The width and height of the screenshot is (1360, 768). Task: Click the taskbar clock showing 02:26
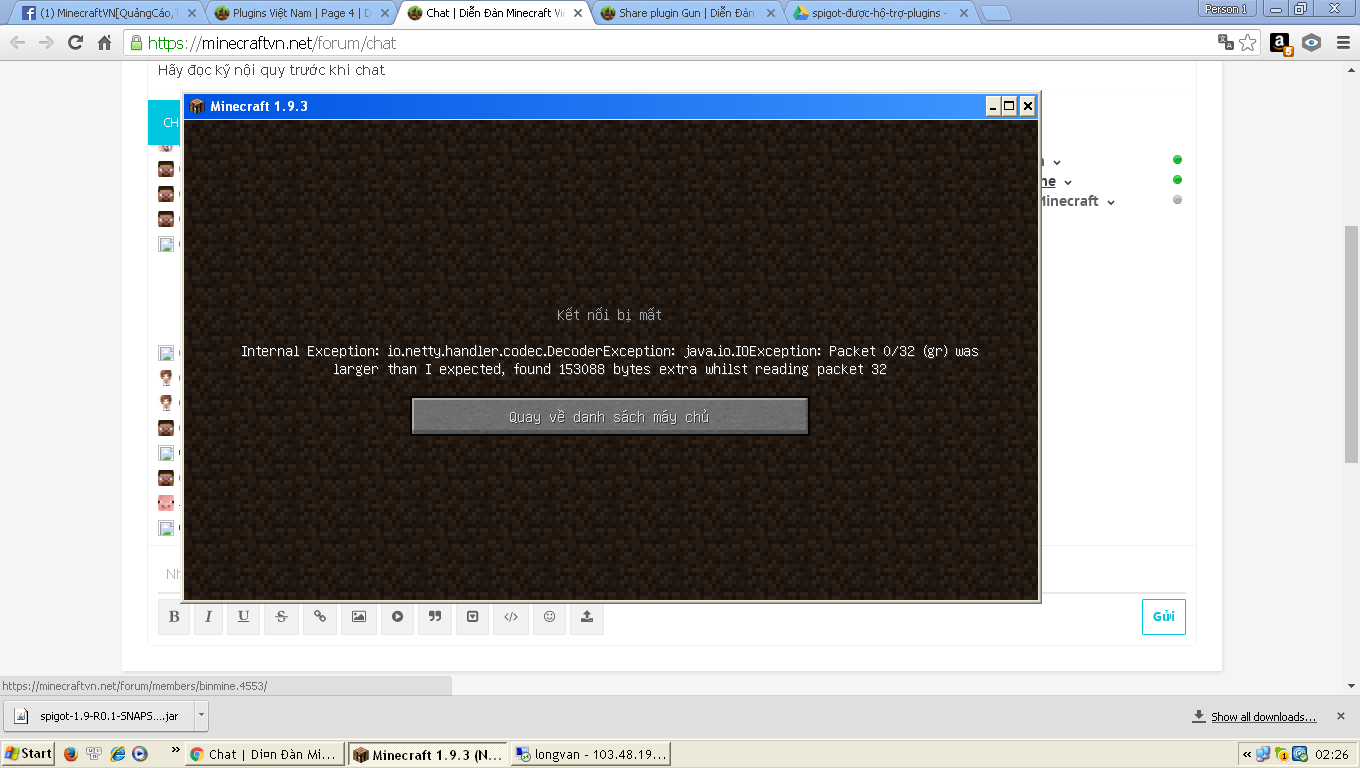click(x=1333, y=754)
